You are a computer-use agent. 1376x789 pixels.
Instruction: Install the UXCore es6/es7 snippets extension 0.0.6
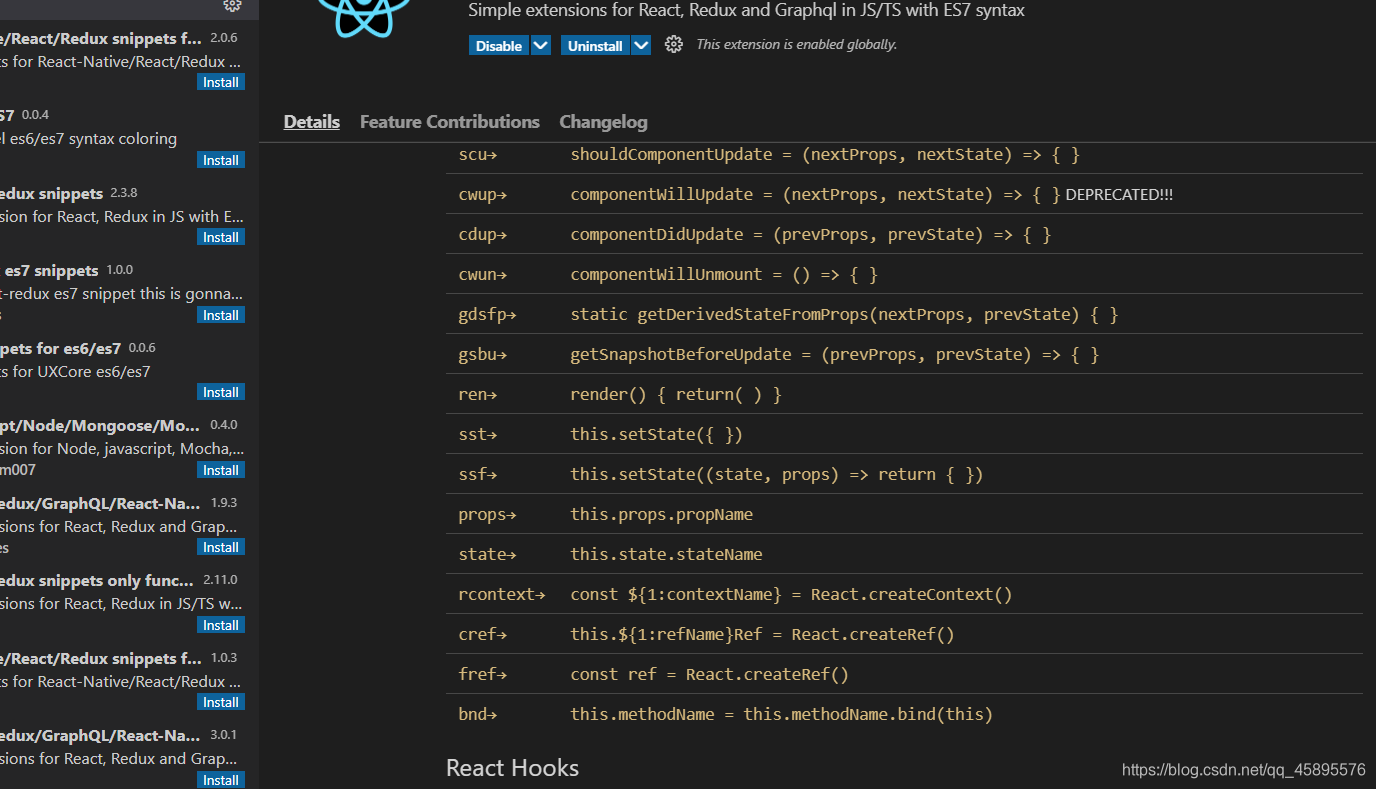221,392
